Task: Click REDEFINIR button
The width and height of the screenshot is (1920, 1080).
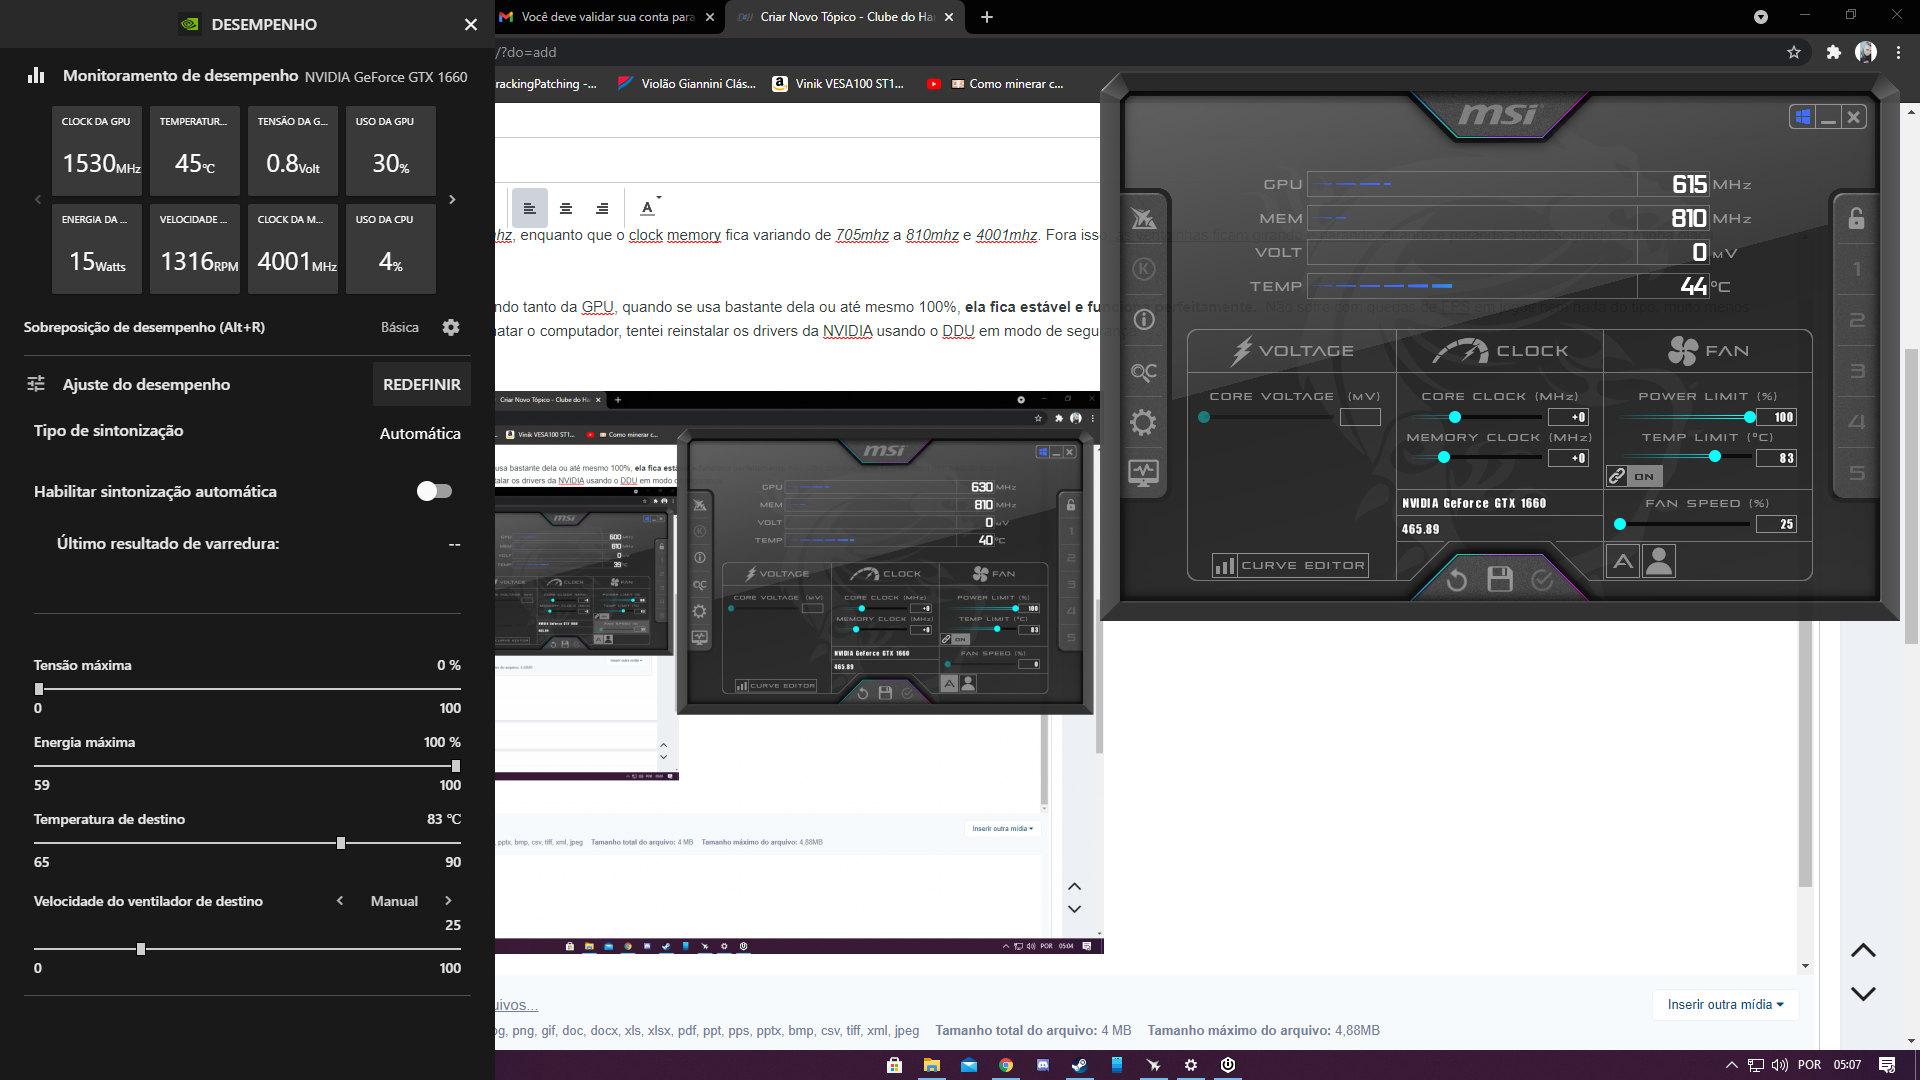Action: (422, 385)
